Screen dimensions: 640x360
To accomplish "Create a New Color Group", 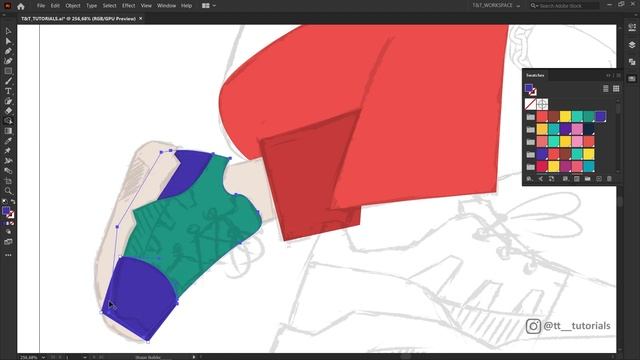I will pos(587,179).
